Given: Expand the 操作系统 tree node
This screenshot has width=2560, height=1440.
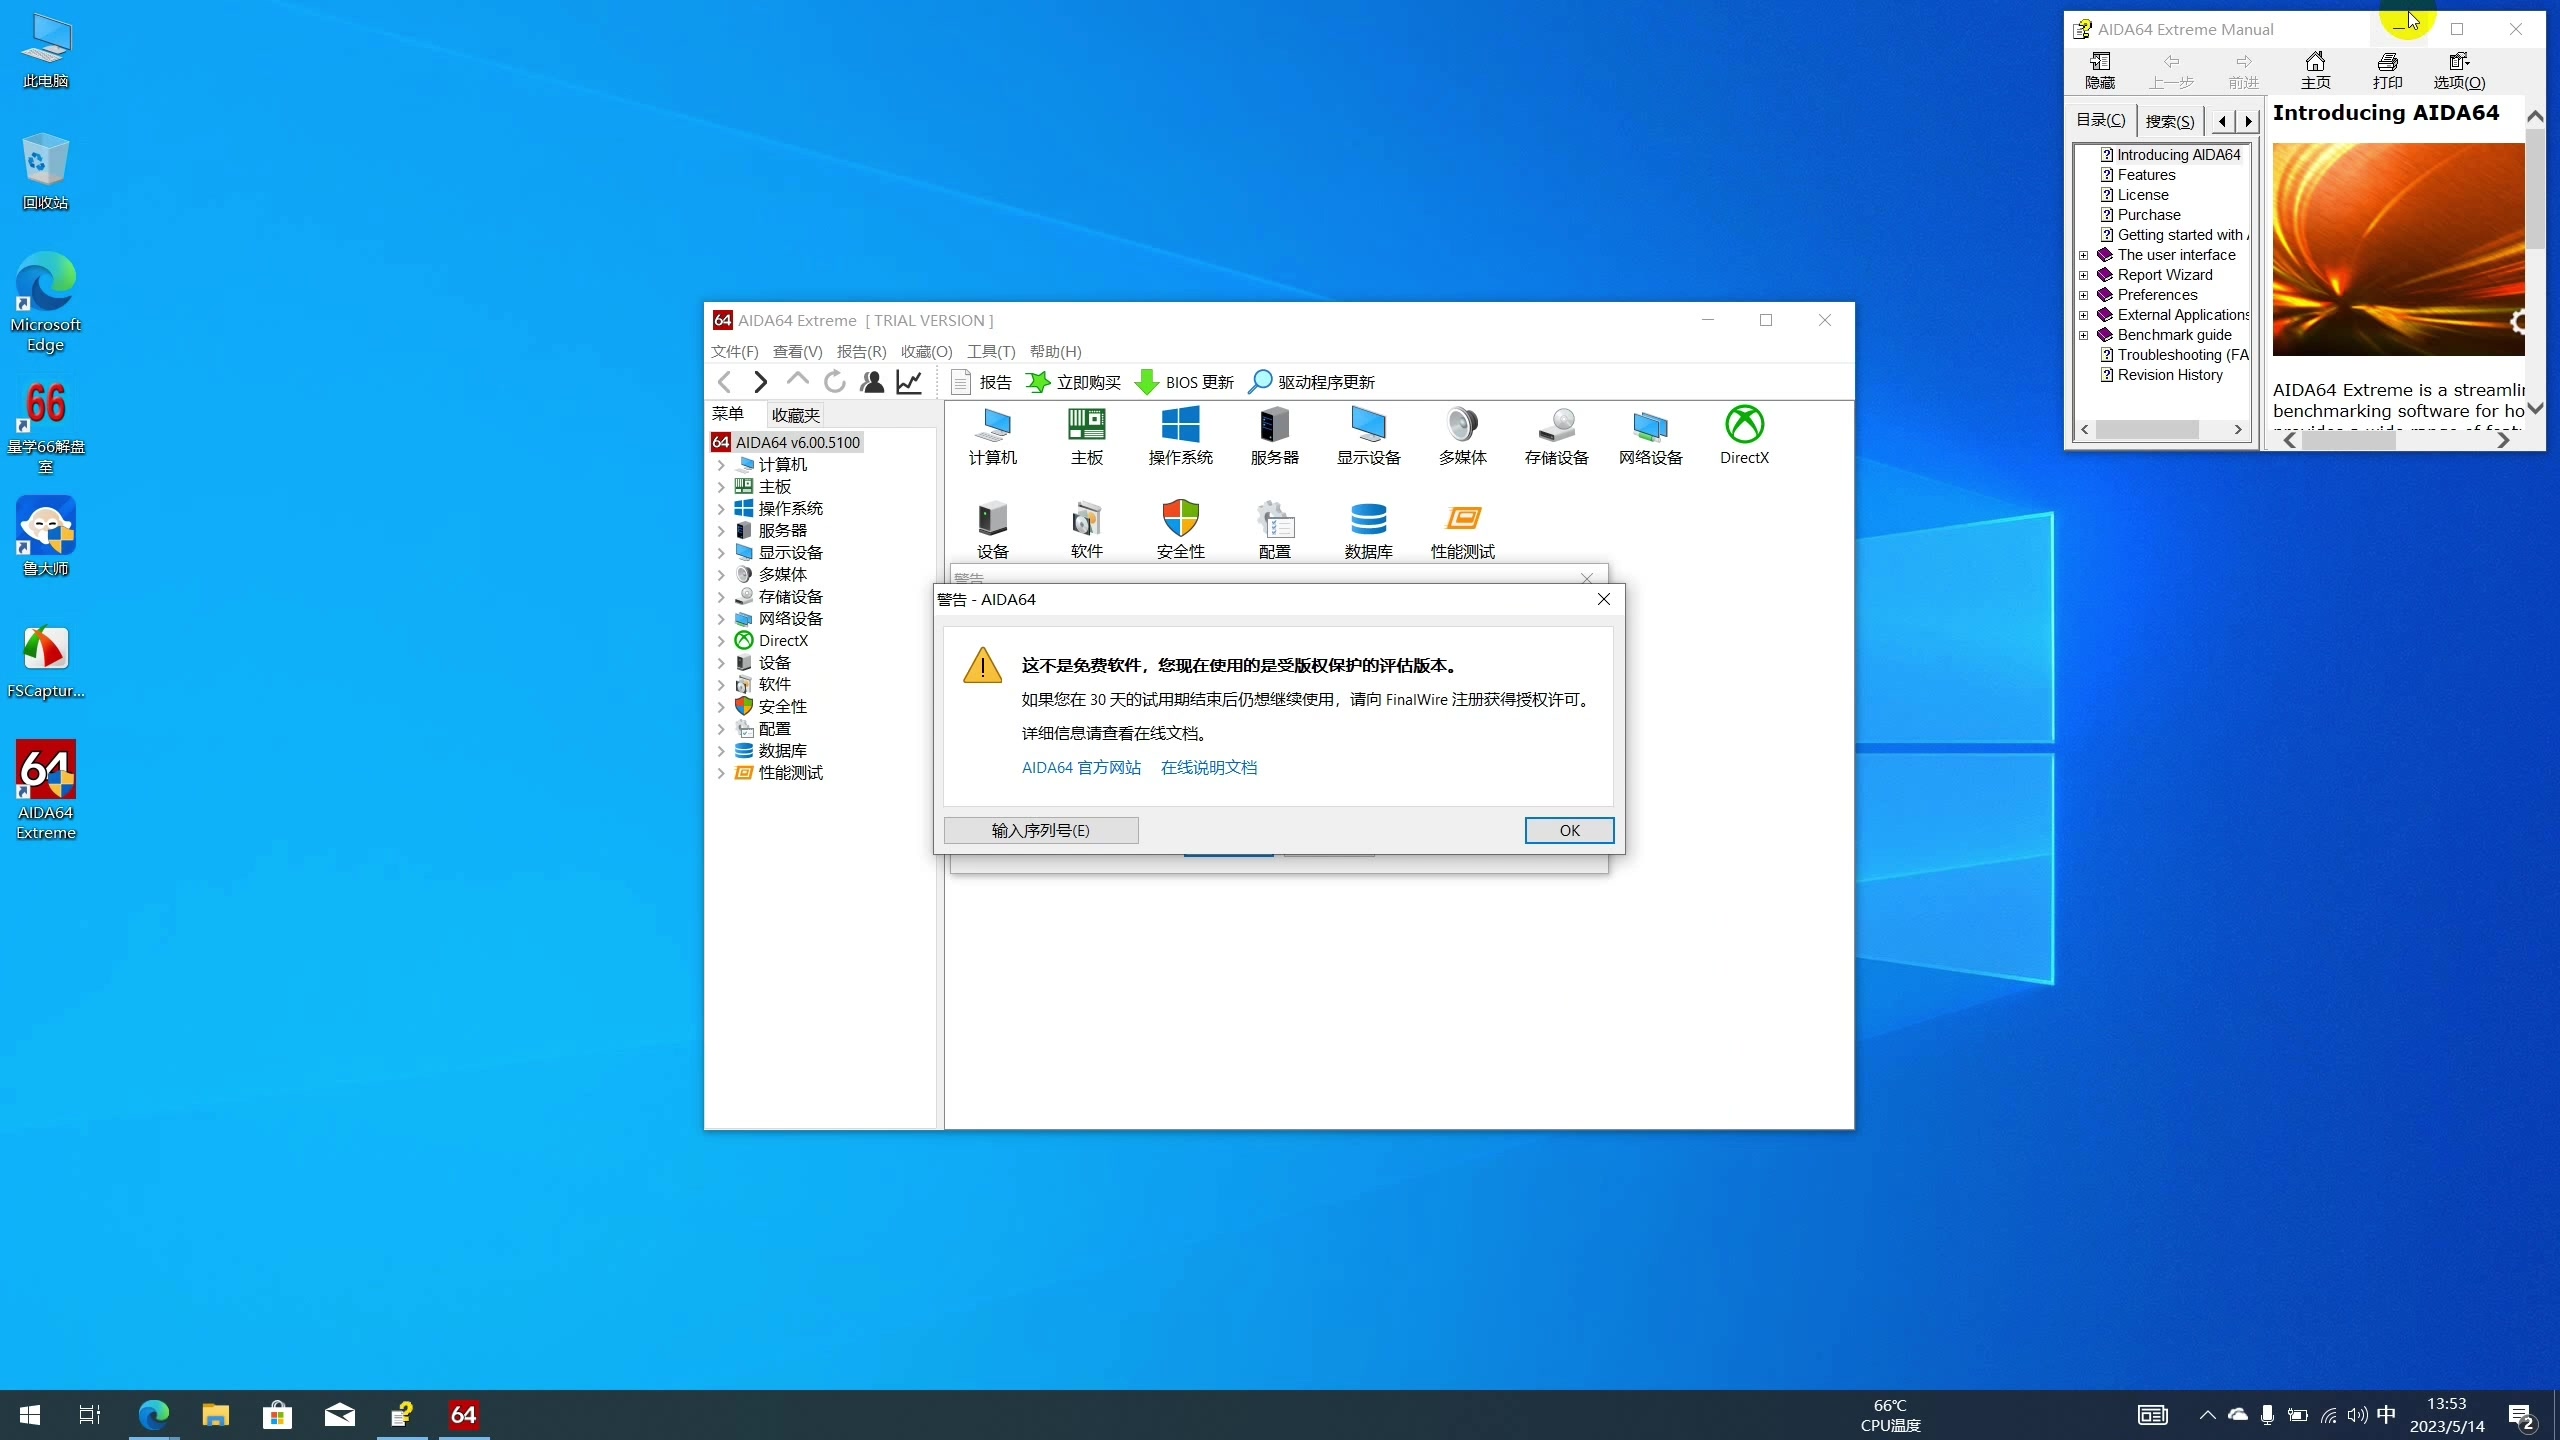Looking at the screenshot, I should [721, 509].
